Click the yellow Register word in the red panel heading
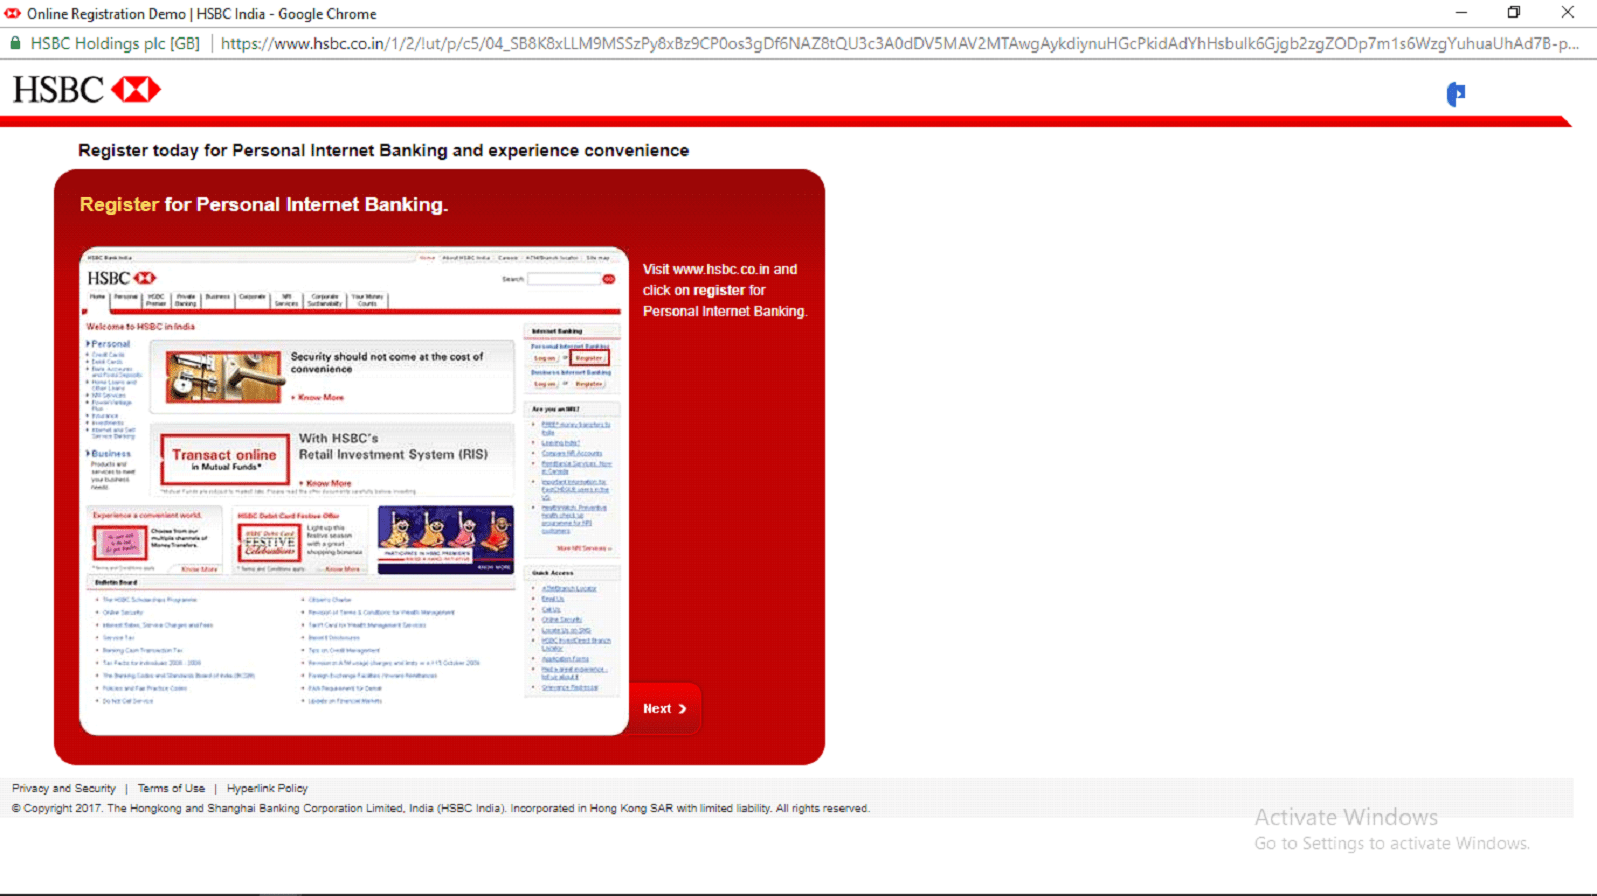 pyautogui.click(x=119, y=204)
